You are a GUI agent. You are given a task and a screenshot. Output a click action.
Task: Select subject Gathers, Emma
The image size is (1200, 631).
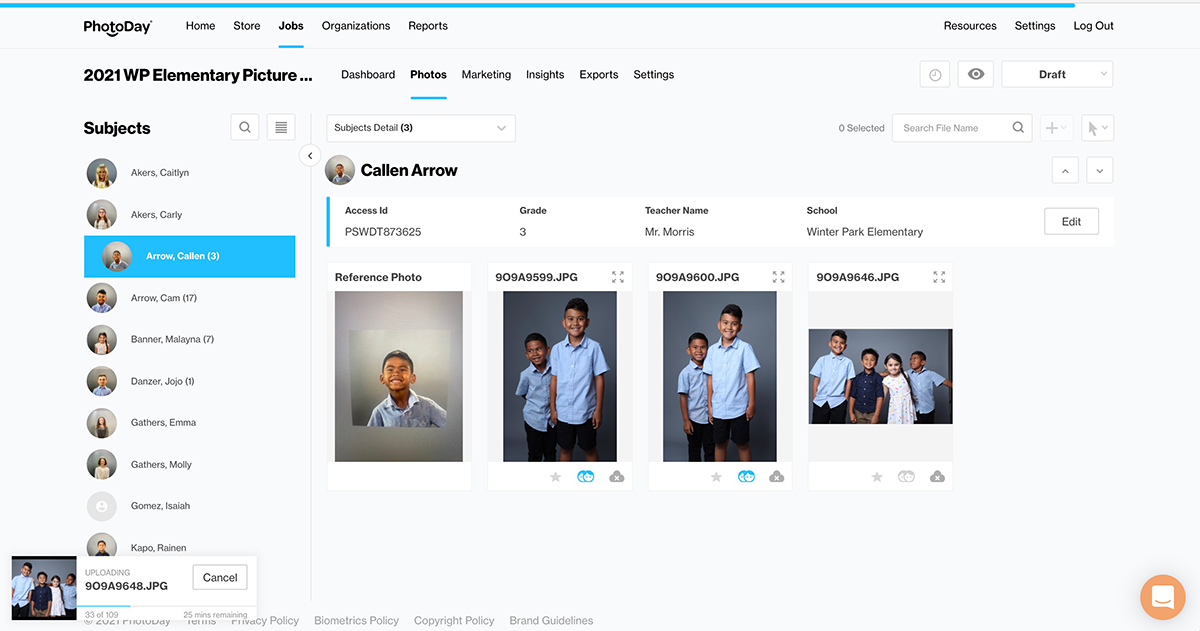point(189,423)
